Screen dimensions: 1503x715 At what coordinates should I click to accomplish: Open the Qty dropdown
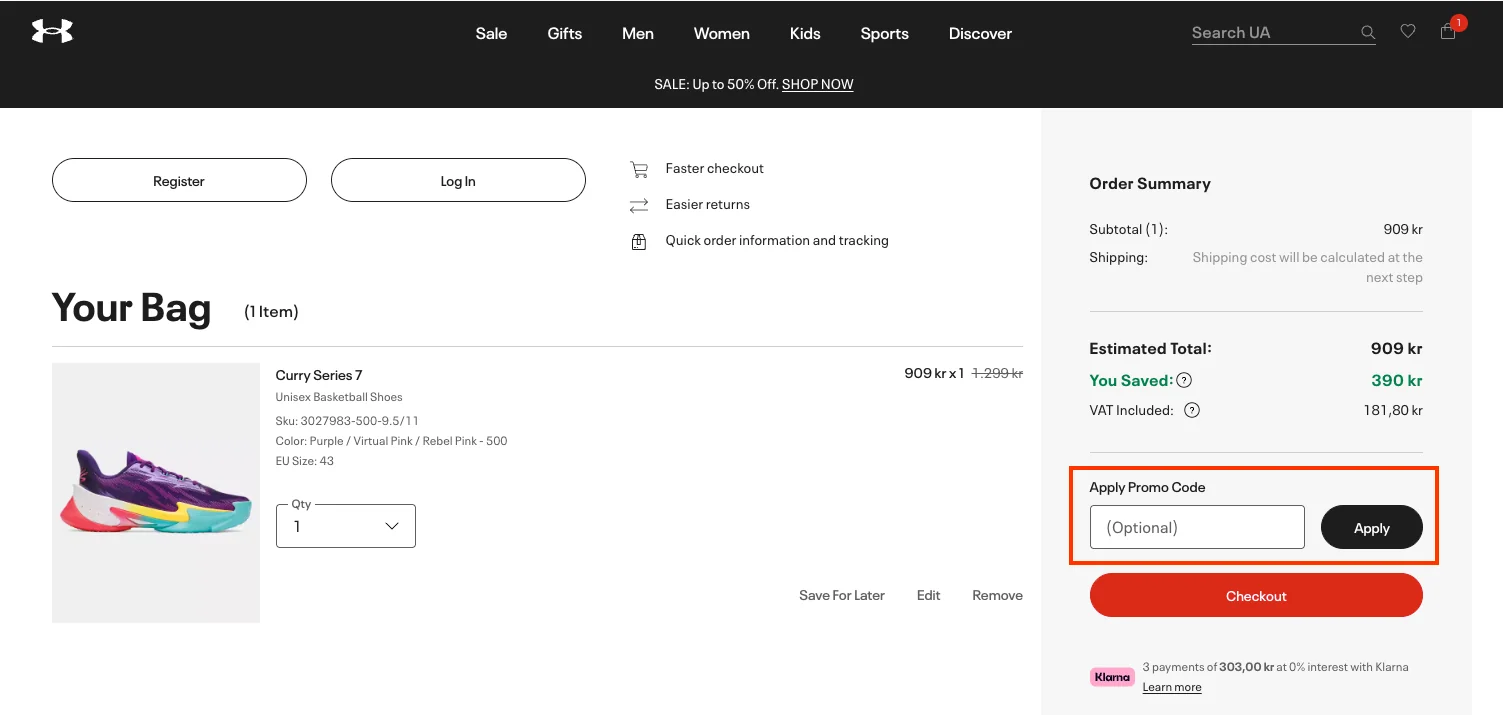tap(346, 526)
